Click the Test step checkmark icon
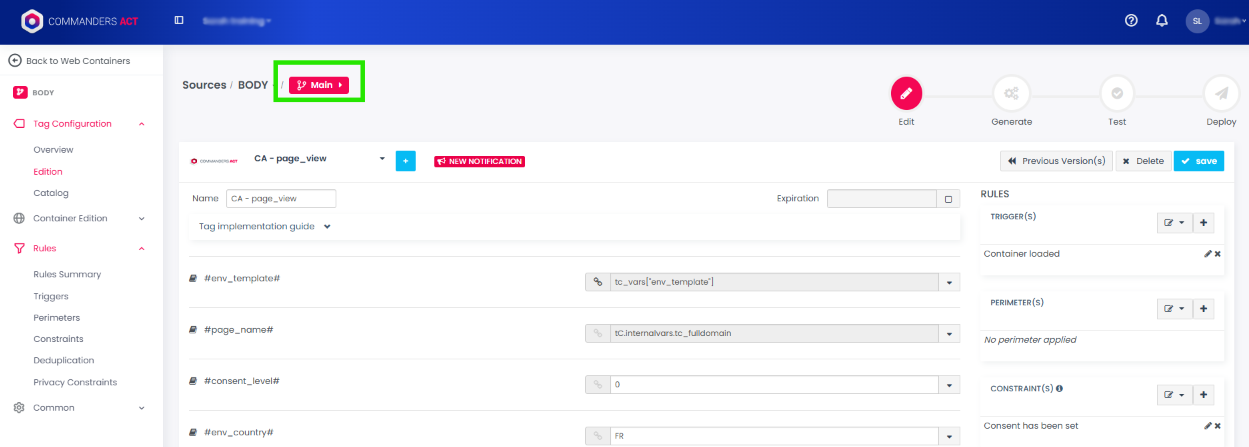 click(x=1116, y=93)
